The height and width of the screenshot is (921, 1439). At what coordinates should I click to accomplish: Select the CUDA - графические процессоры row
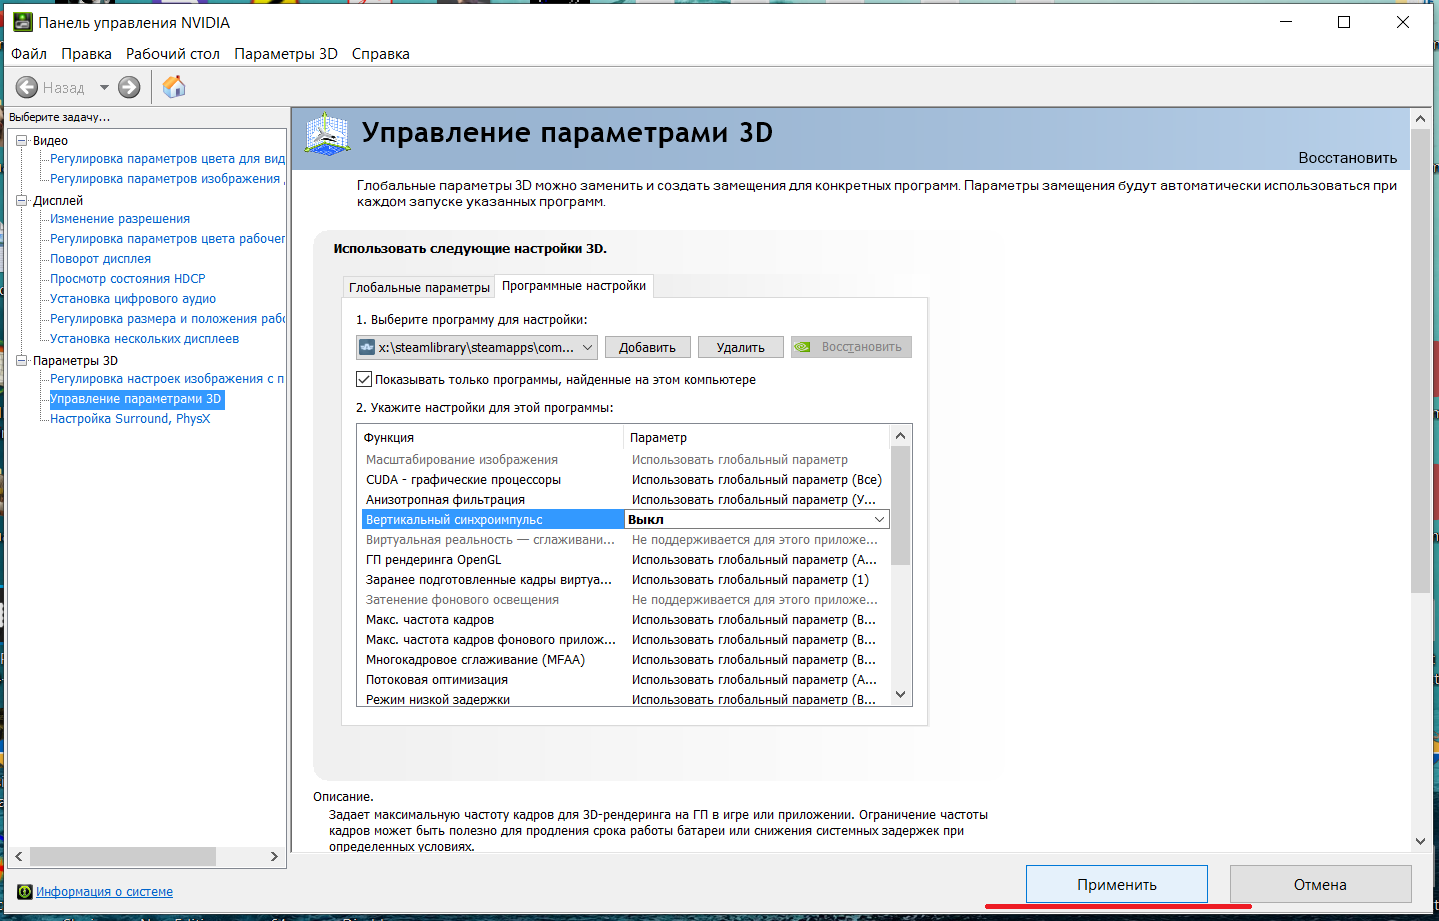625,480
